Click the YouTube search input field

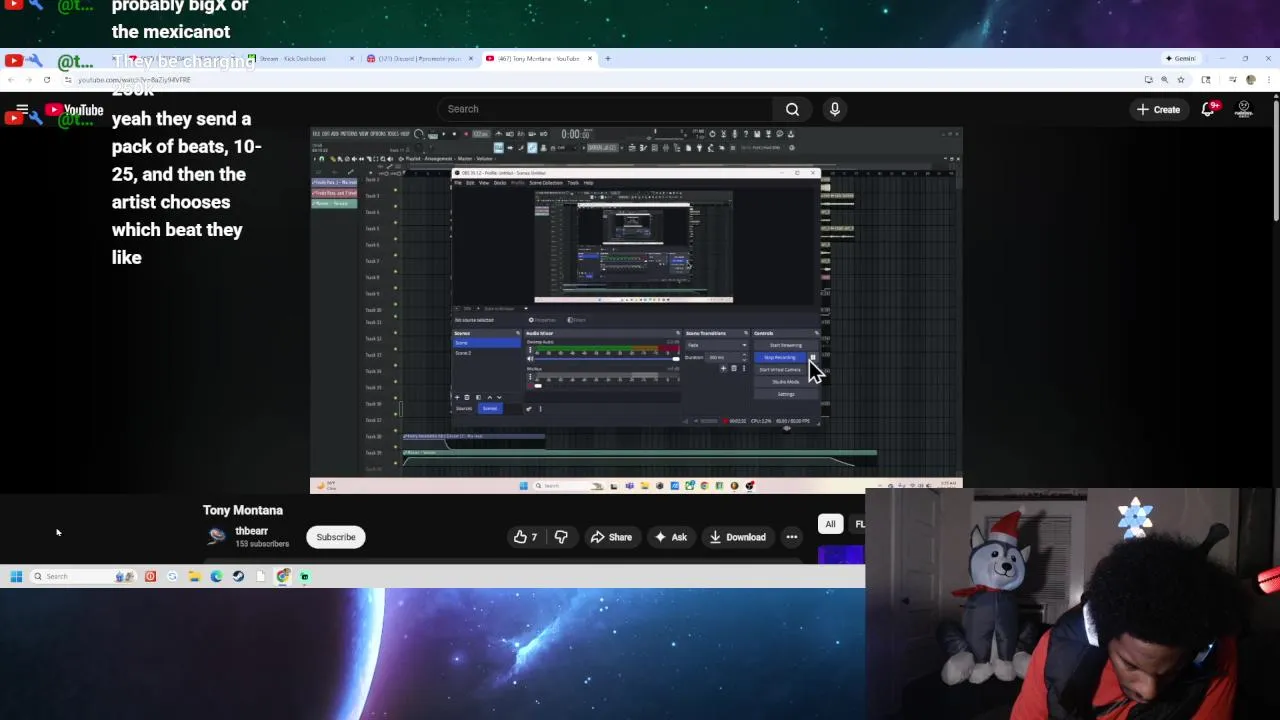click(x=605, y=109)
